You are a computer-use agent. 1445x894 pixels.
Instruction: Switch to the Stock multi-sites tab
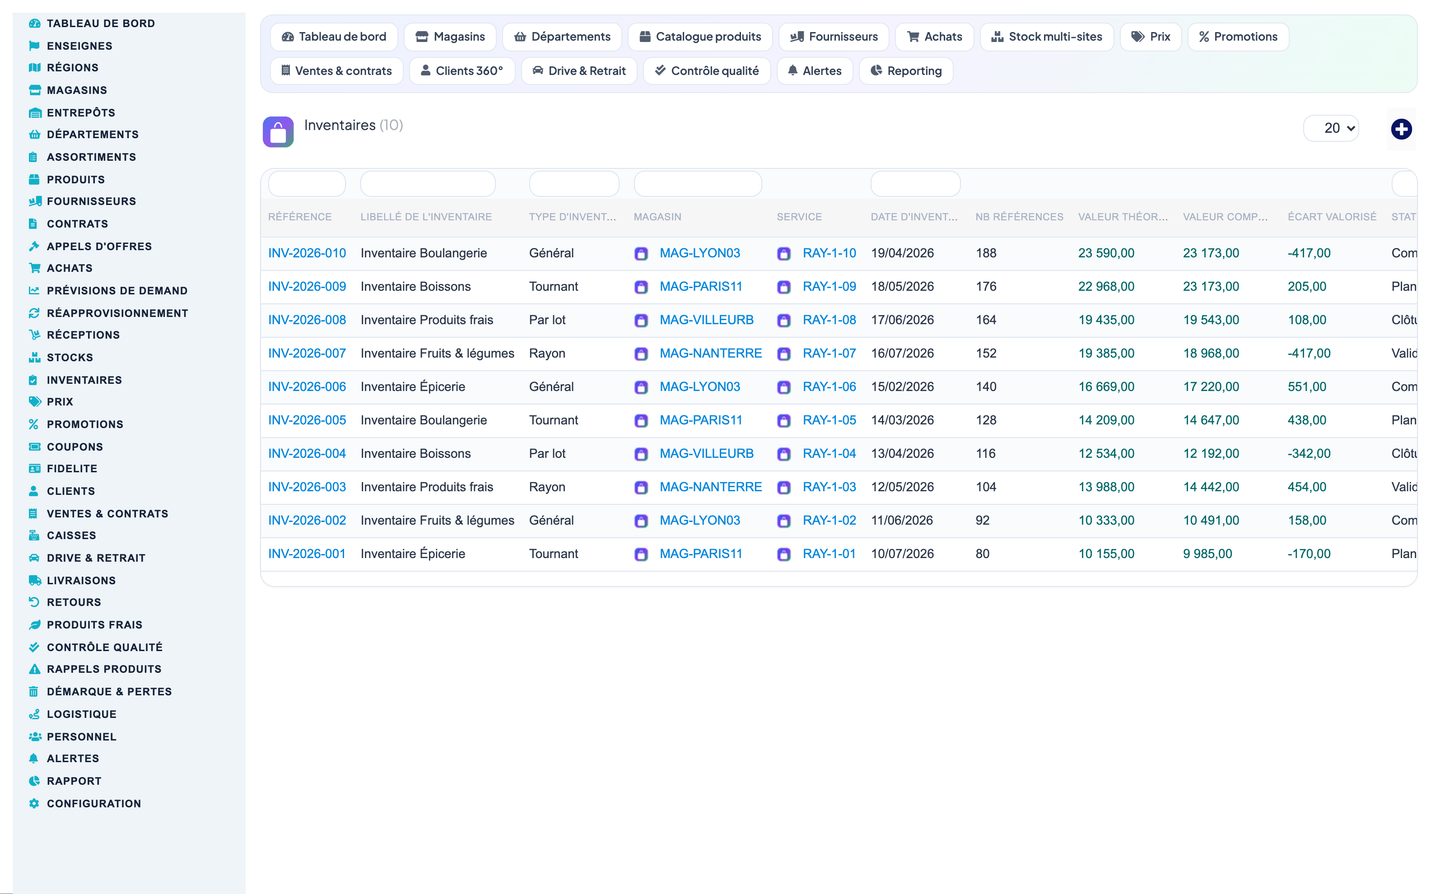coord(1047,37)
